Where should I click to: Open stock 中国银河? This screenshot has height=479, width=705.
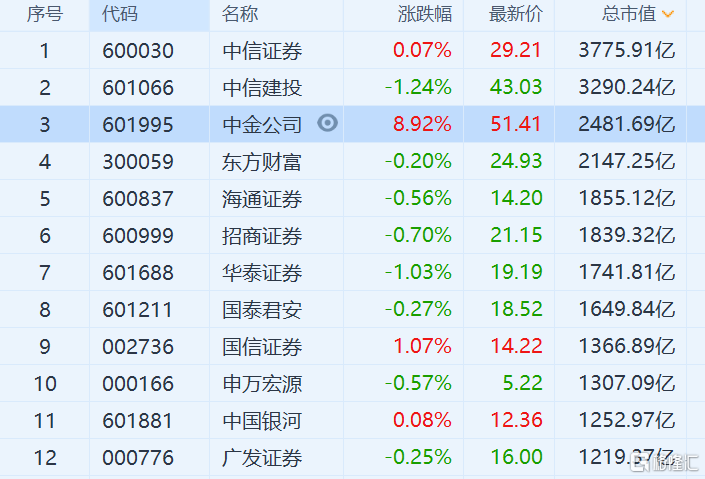[x=262, y=421]
